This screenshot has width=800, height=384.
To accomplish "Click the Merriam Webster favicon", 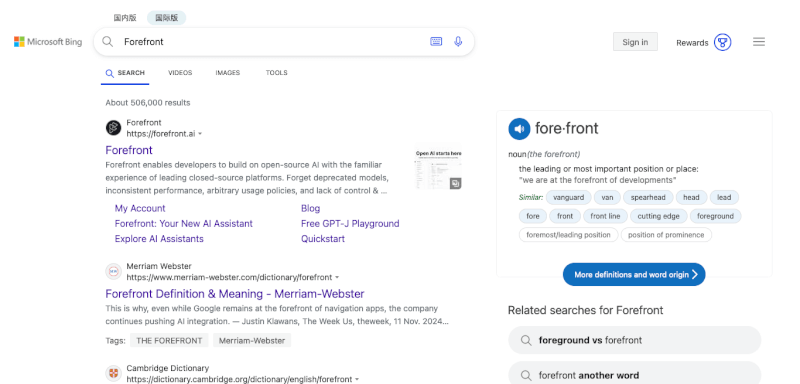I will click(x=113, y=271).
